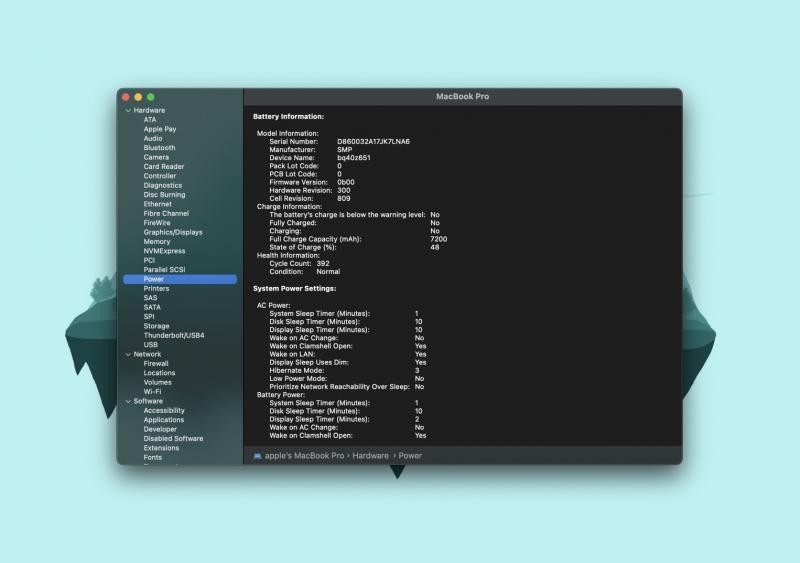The height and width of the screenshot is (563, 800).
Task: Click Power in the bottom path bar
Action: point(410,456)
